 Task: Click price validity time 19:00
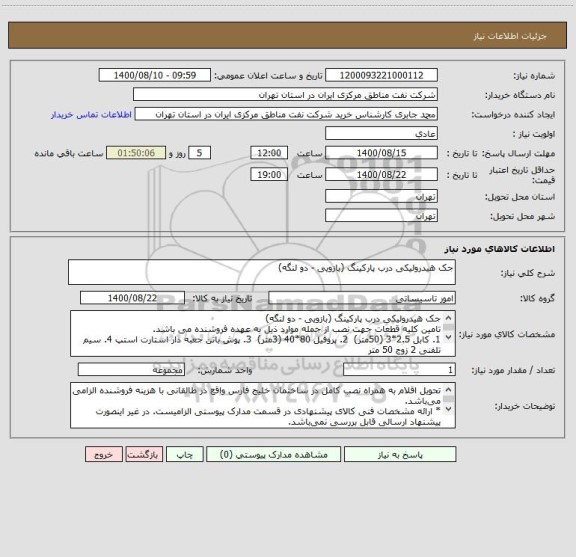(x=269, y=175)
